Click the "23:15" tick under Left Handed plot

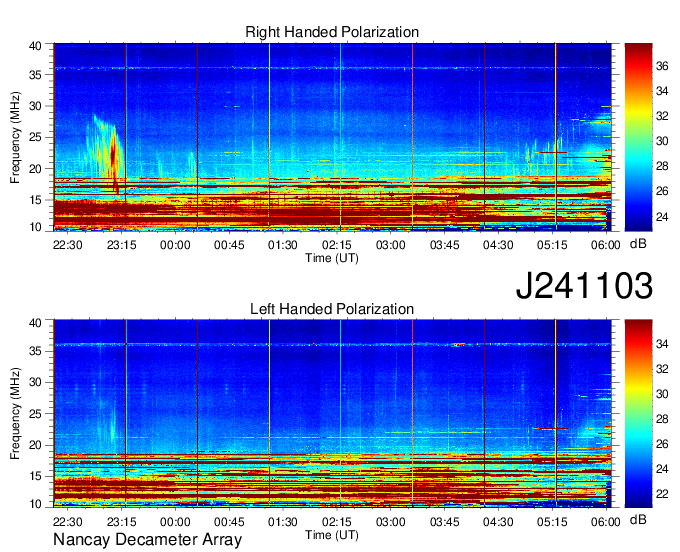[121, 522]
